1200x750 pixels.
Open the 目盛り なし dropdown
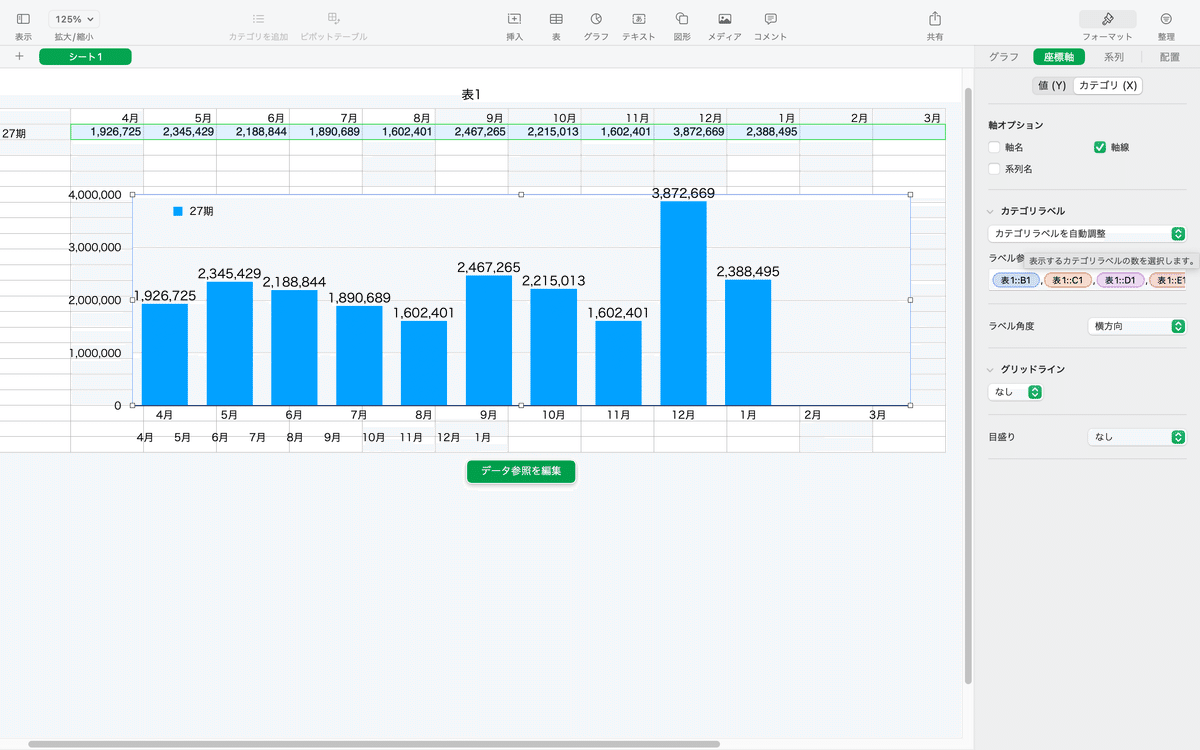click(x=1137, y=437)
